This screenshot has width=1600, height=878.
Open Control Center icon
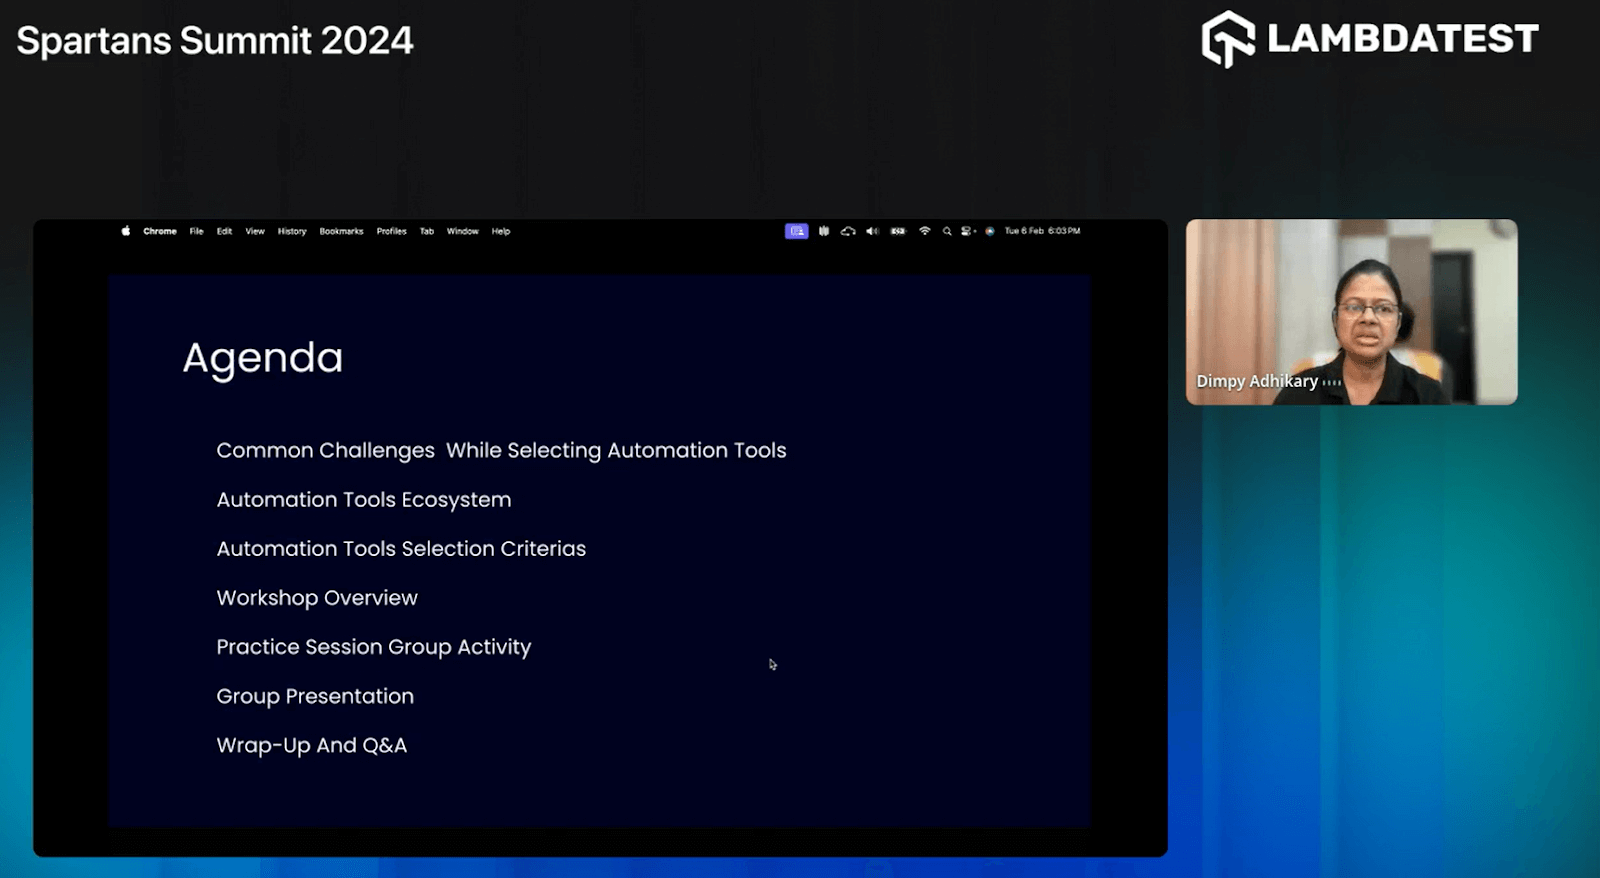point(968,231)
